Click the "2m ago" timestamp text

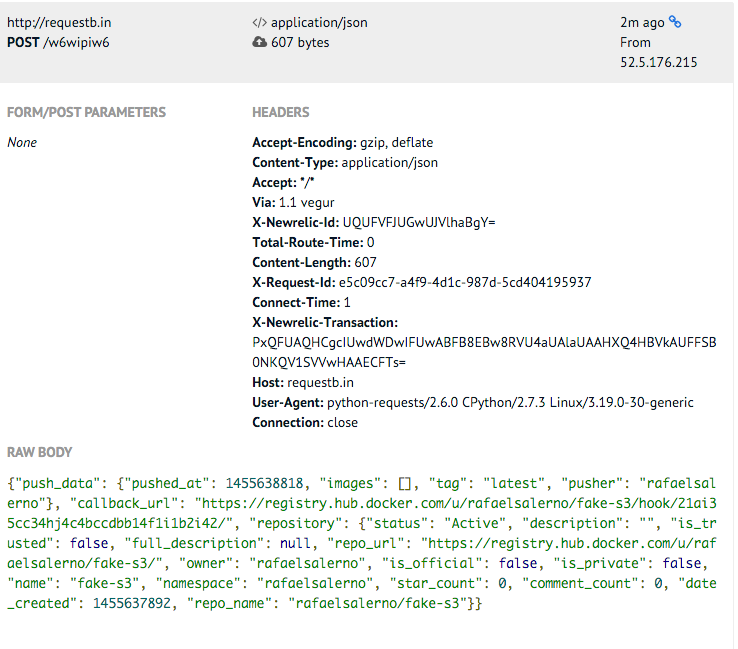pos(642,21)
